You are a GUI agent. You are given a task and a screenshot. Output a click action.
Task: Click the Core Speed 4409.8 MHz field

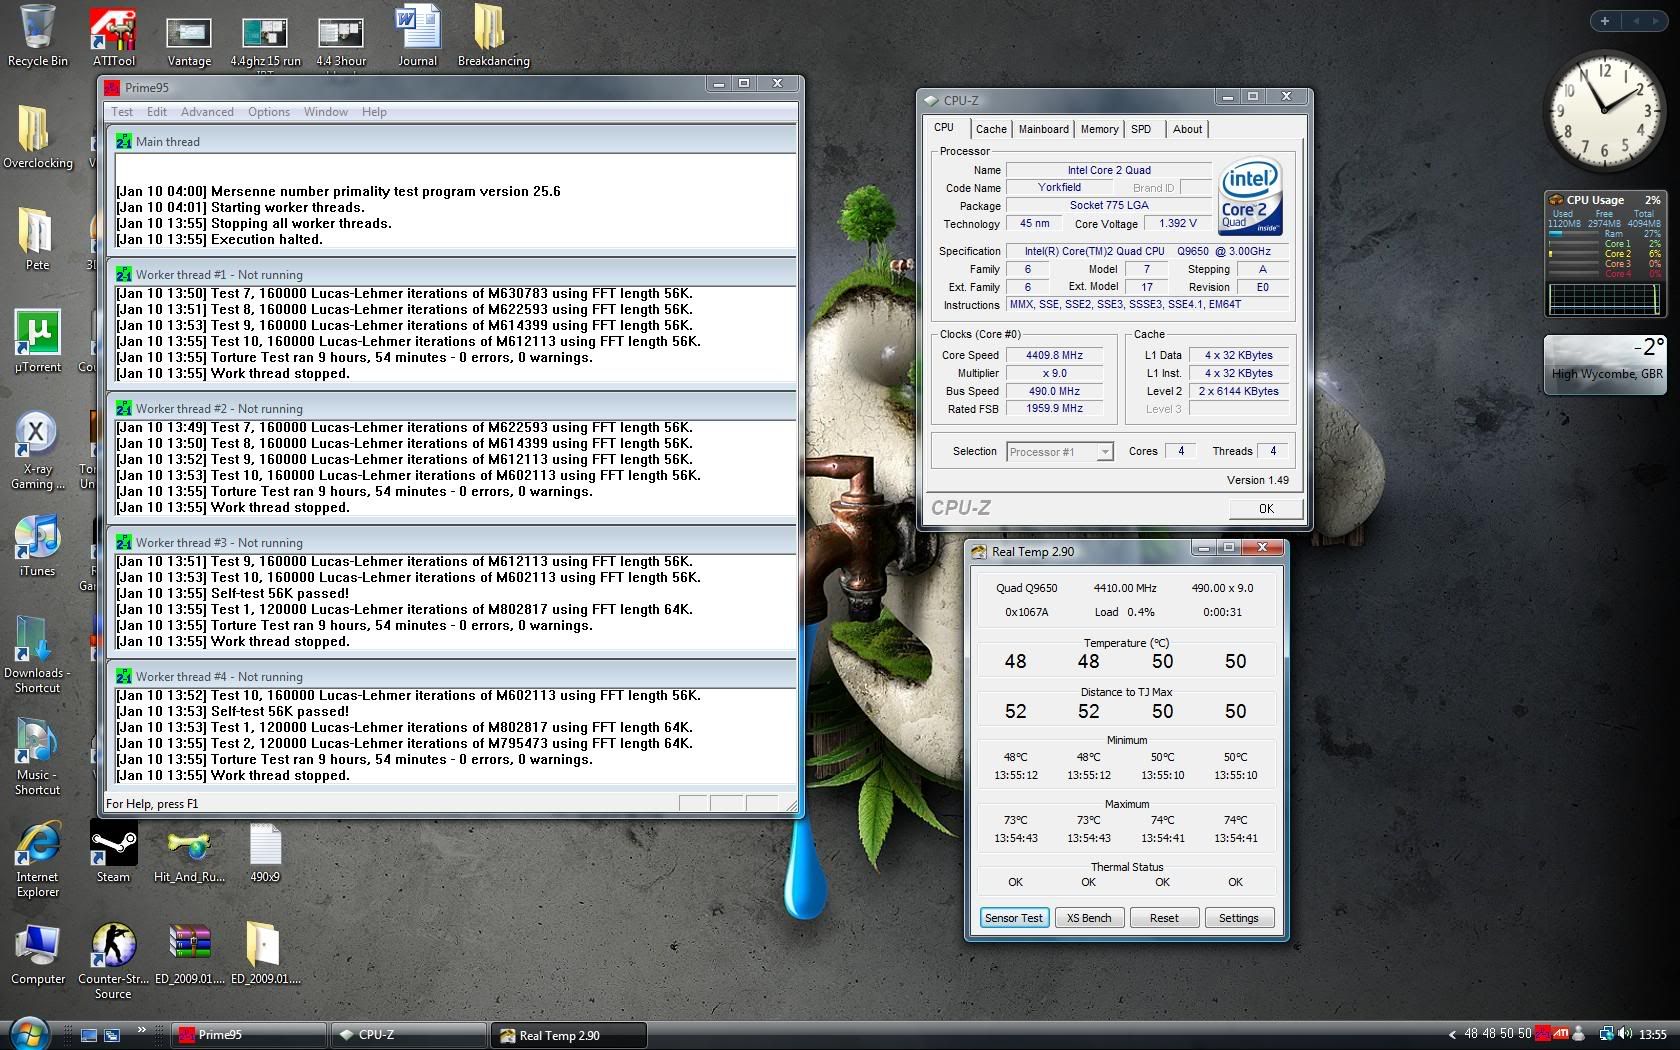[x=1054, y=356]
